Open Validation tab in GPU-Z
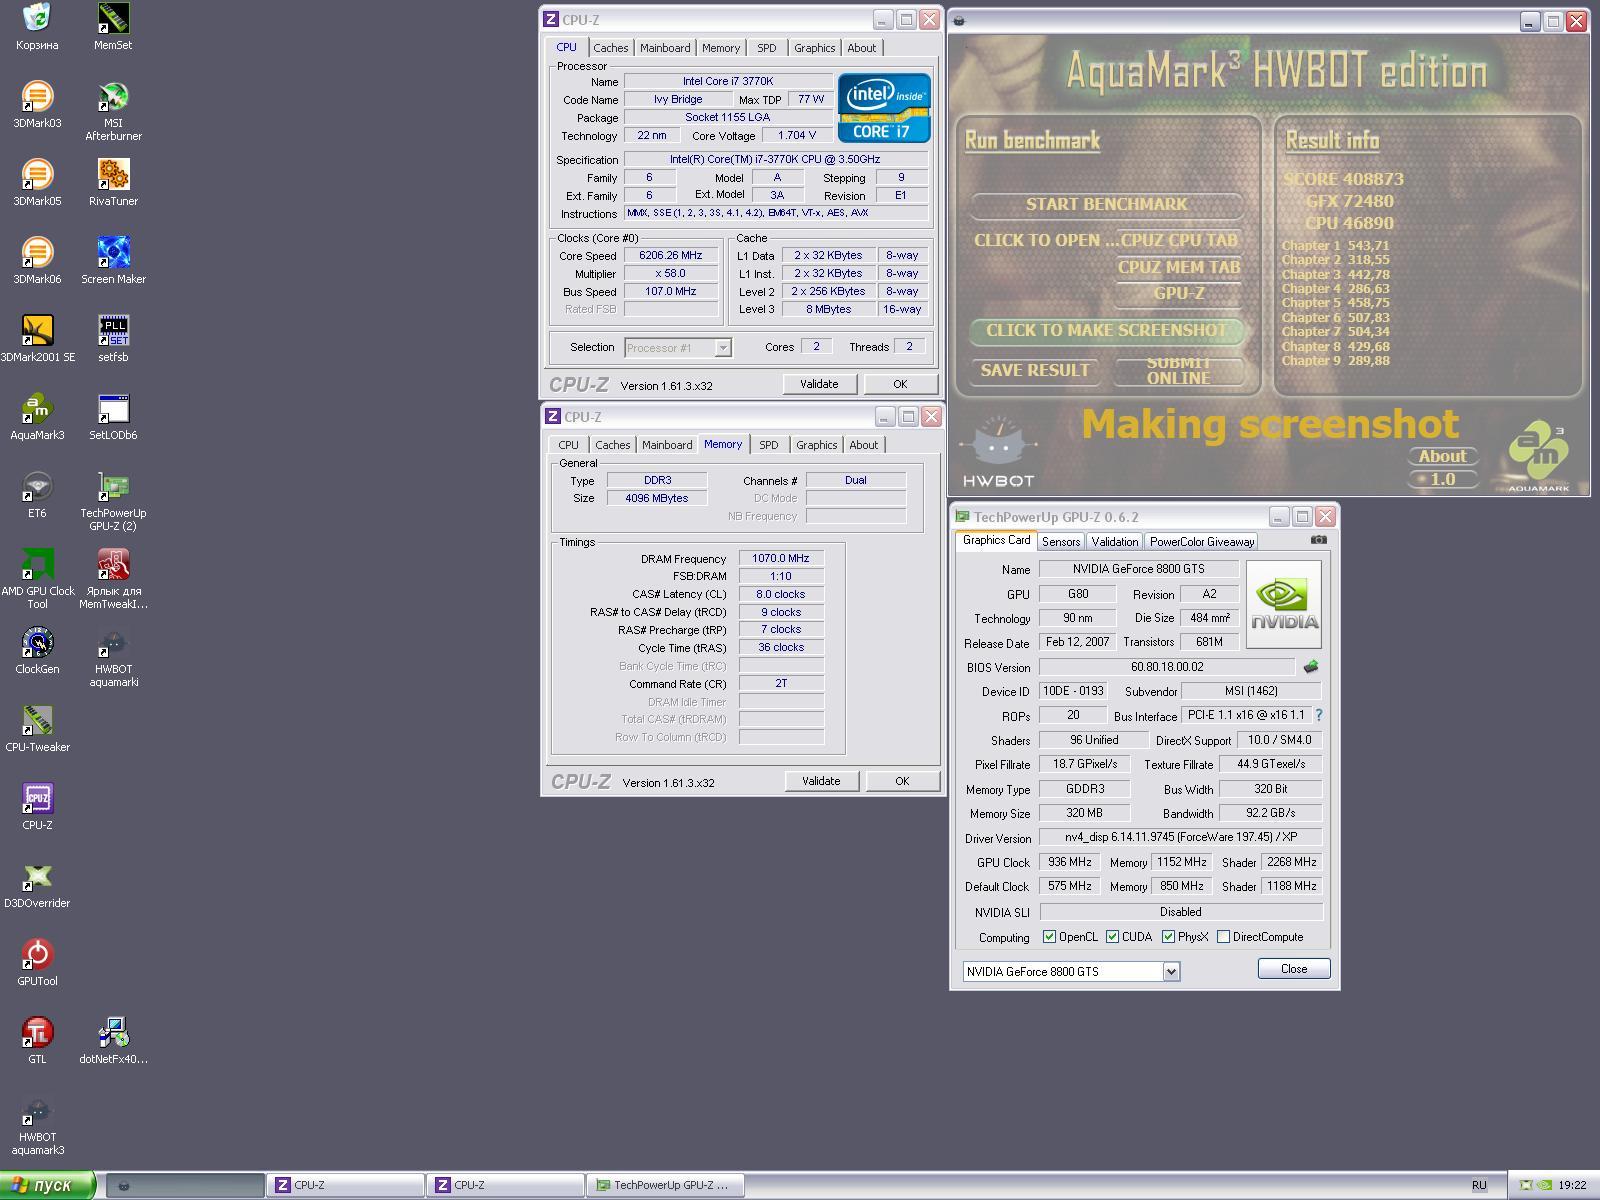1600x1200 pixels. (1114, 541)
